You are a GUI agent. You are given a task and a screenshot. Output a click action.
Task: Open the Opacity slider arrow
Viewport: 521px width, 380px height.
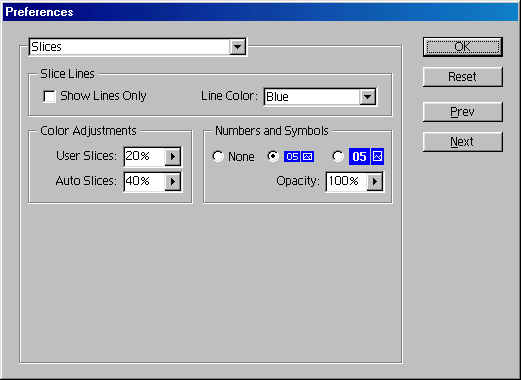(x=375, y=181)
